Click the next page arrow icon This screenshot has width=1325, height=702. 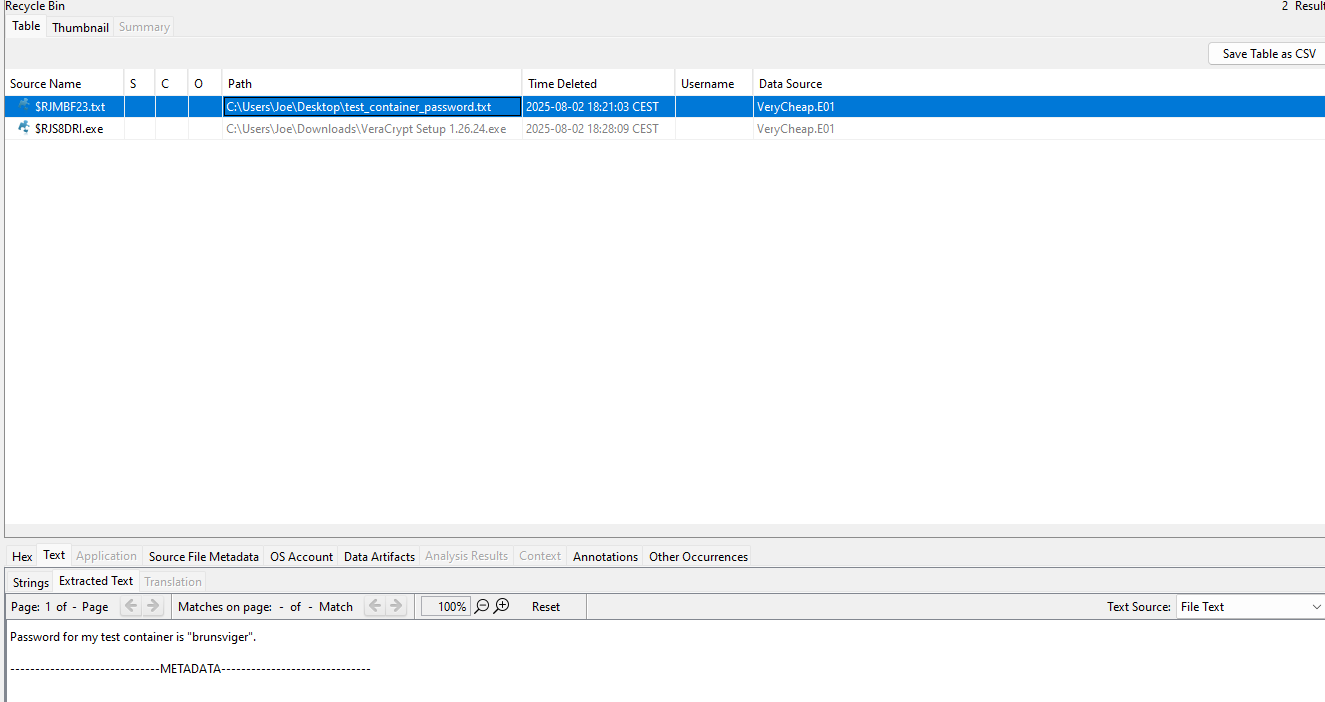[150, 605]
